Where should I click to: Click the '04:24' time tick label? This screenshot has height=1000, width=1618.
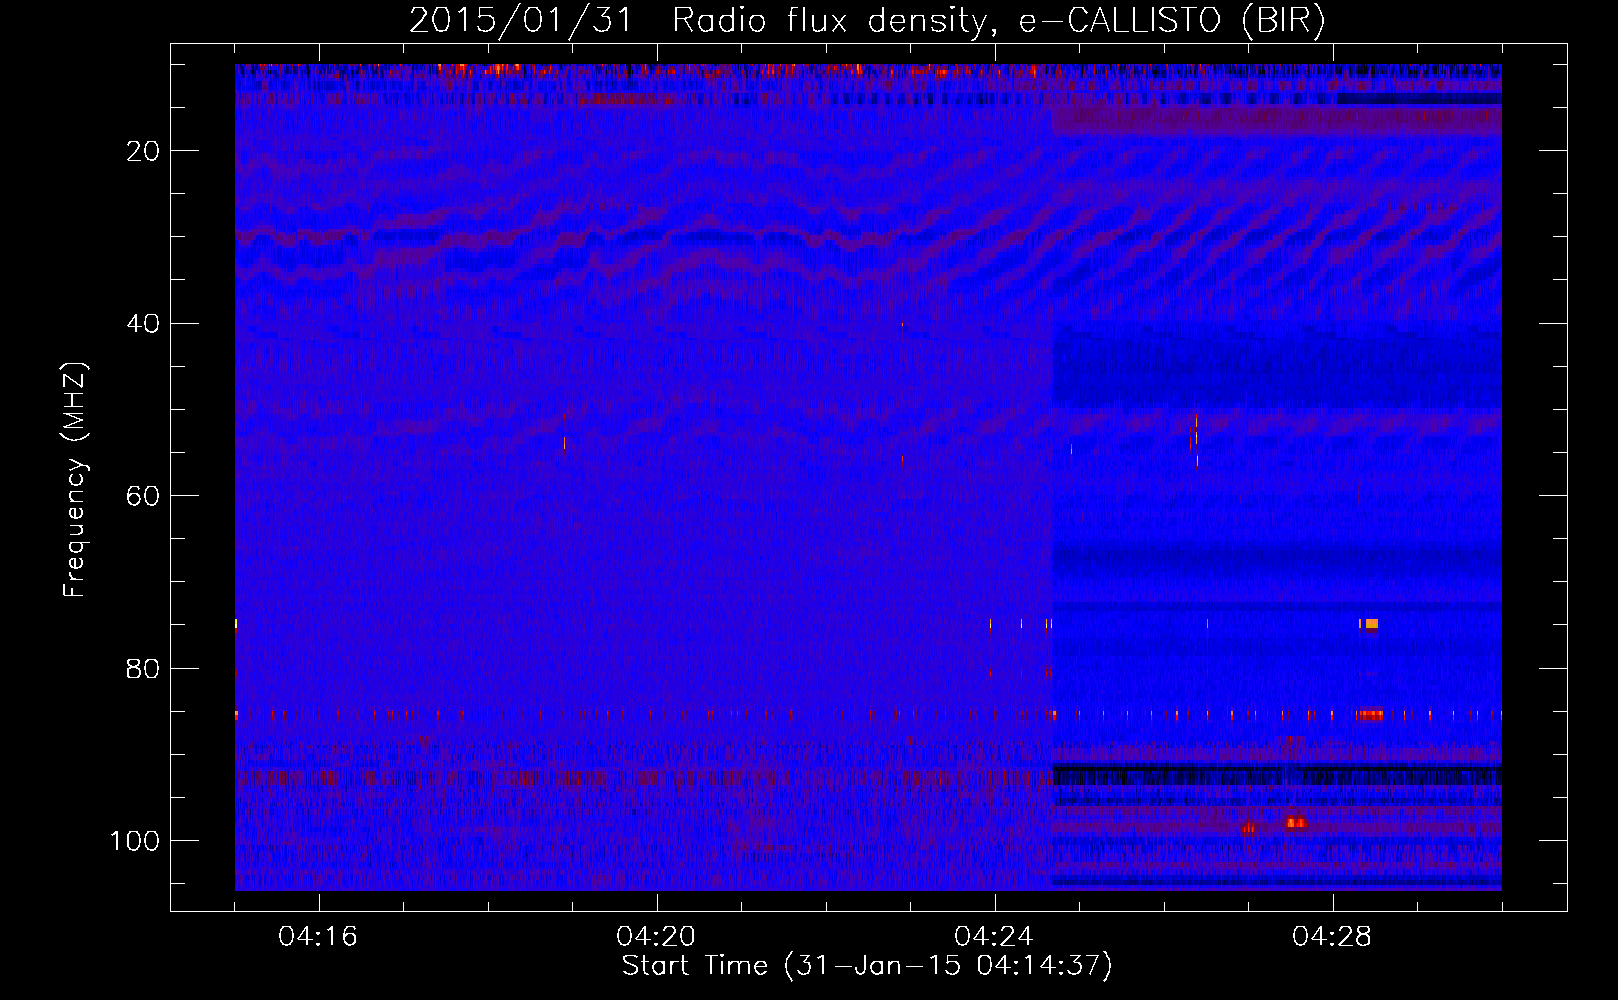994,937
